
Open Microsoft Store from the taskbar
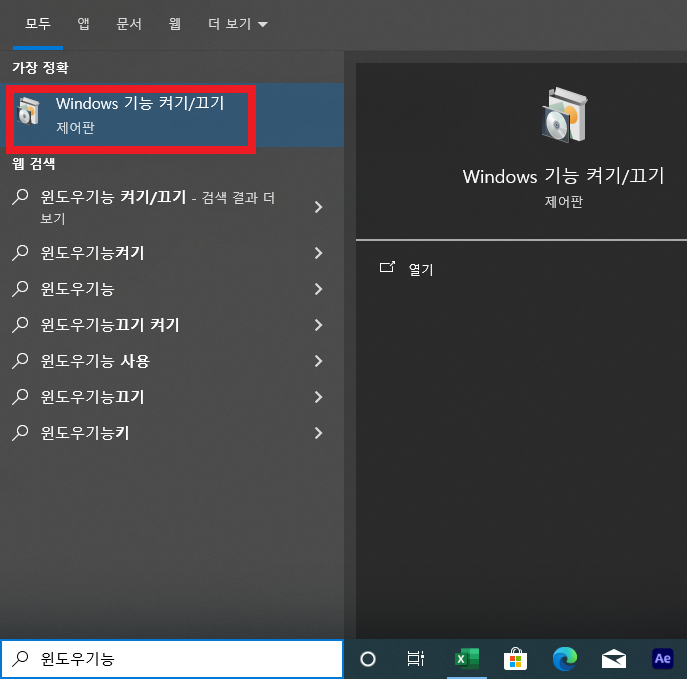point(515,659)
